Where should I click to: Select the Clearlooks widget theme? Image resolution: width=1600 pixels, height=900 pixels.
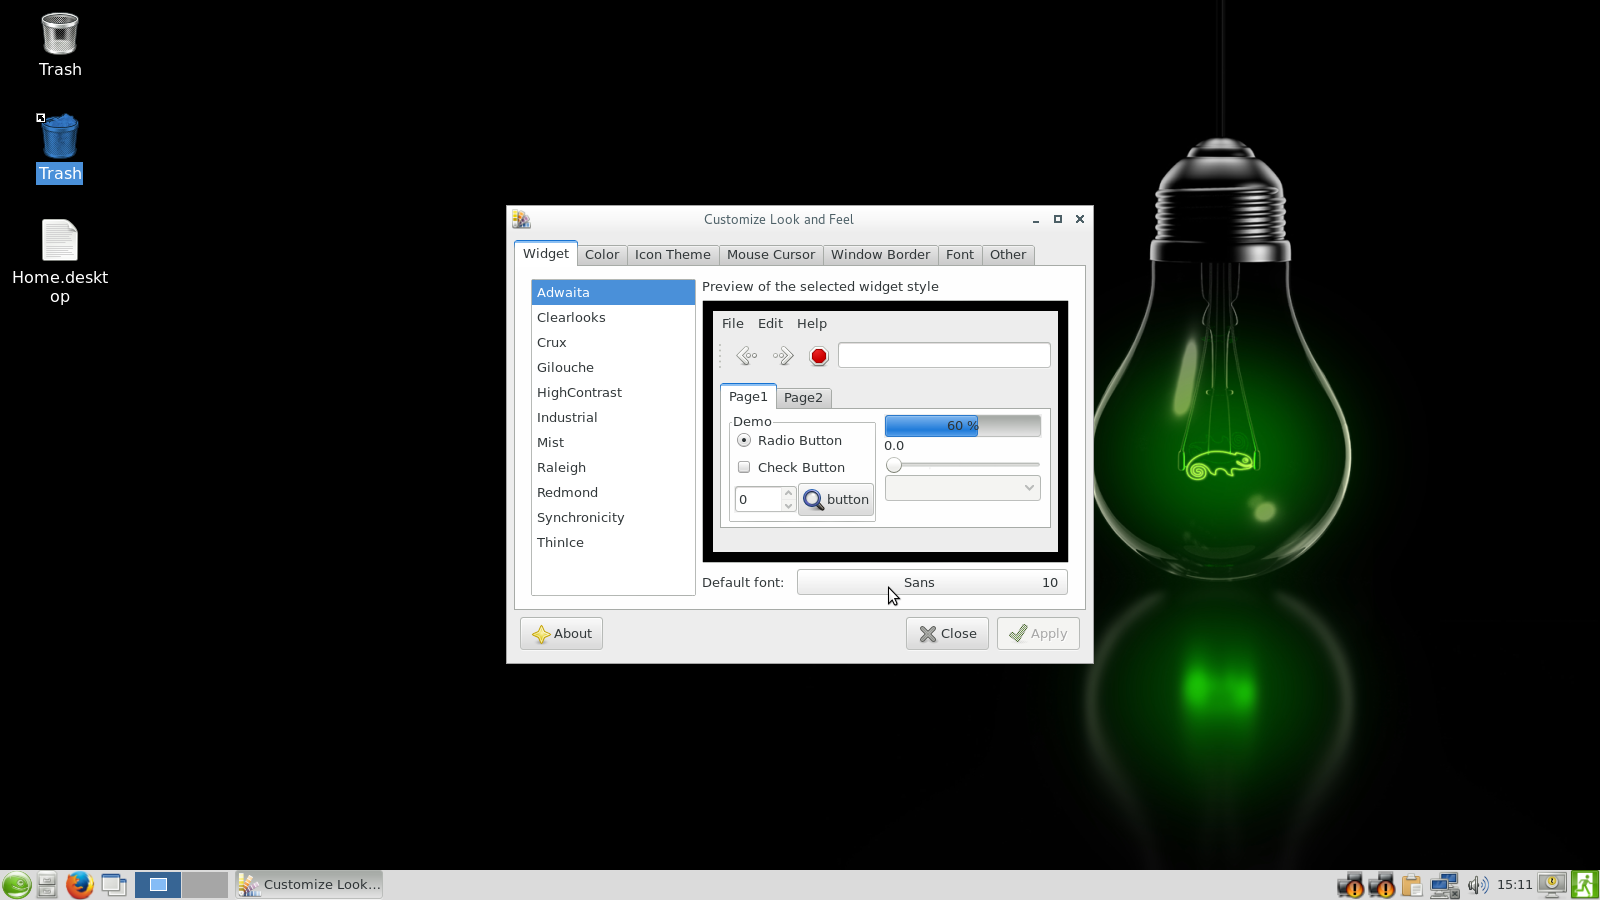(x=571, y=318)
